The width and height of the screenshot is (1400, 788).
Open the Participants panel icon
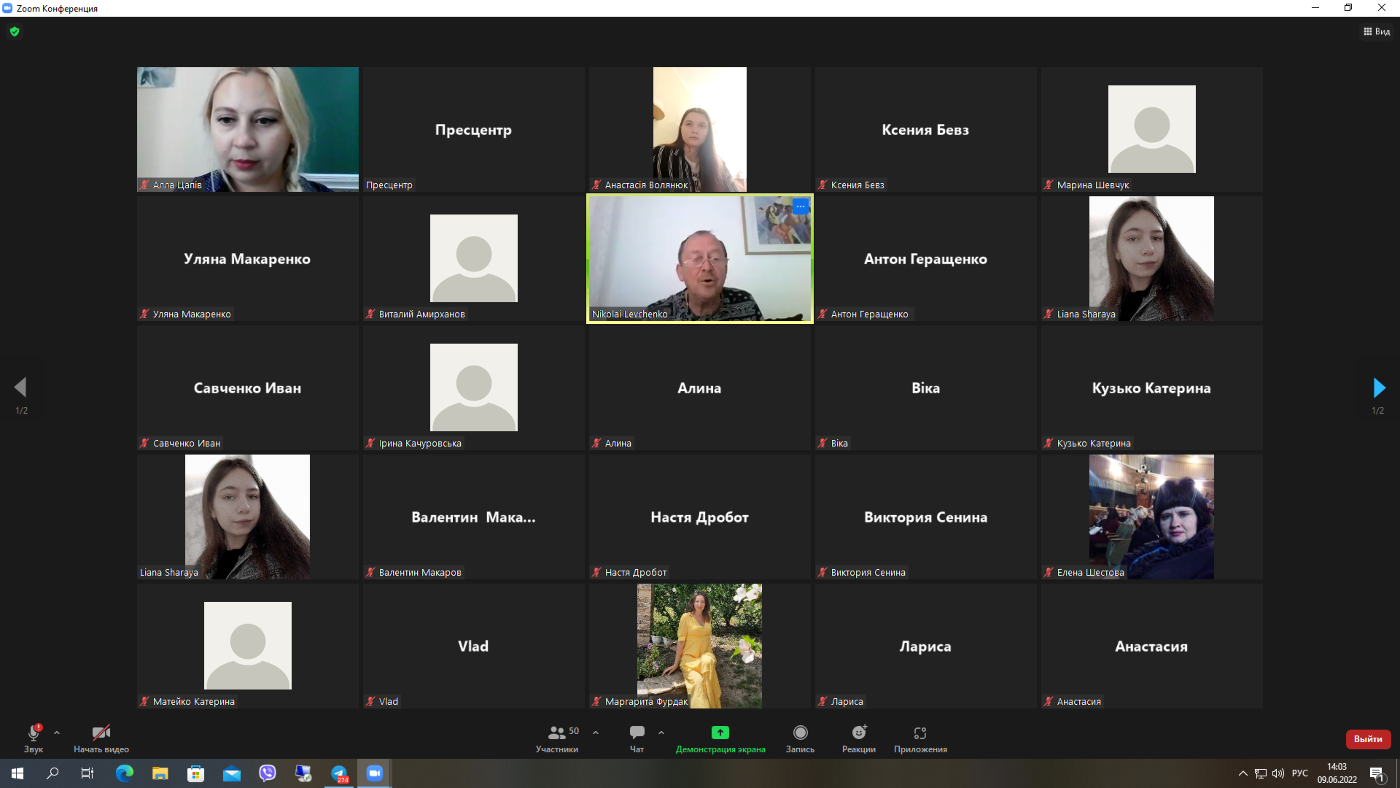[557, 733]
